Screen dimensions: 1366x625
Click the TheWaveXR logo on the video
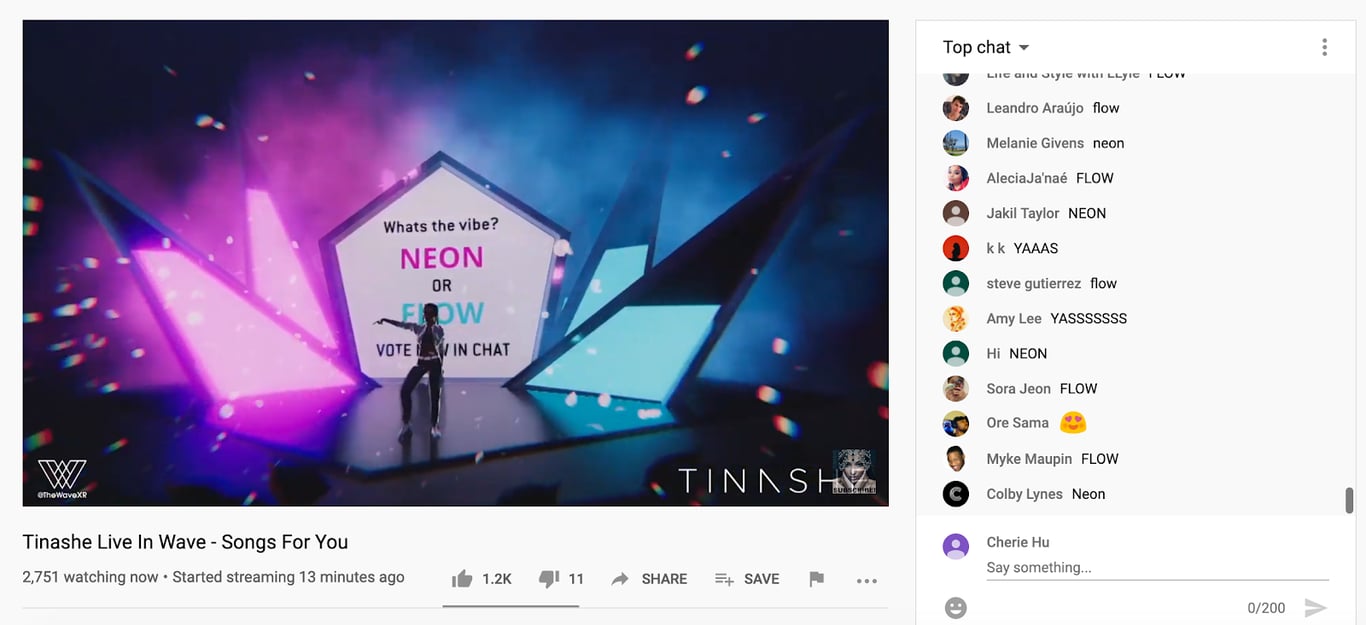[x=62, y=478]
